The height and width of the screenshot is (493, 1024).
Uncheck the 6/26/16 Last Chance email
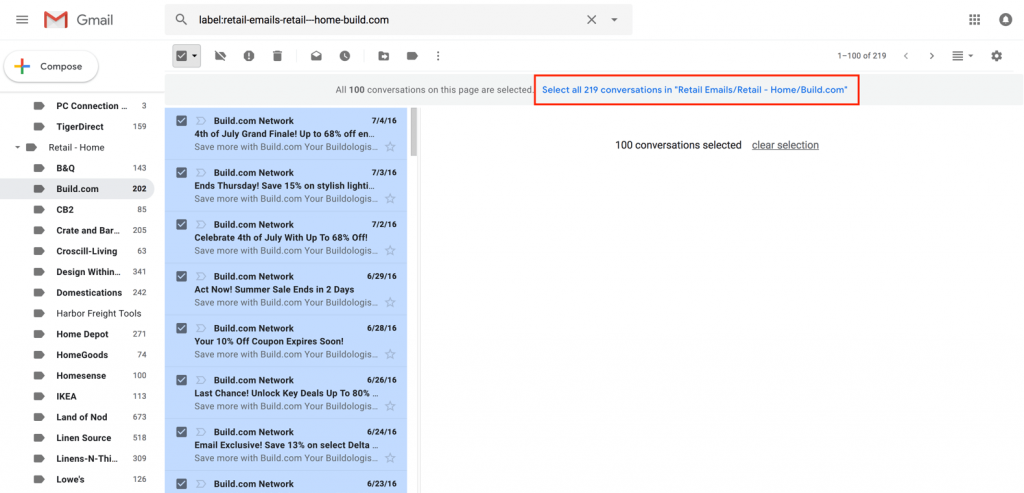182,380
